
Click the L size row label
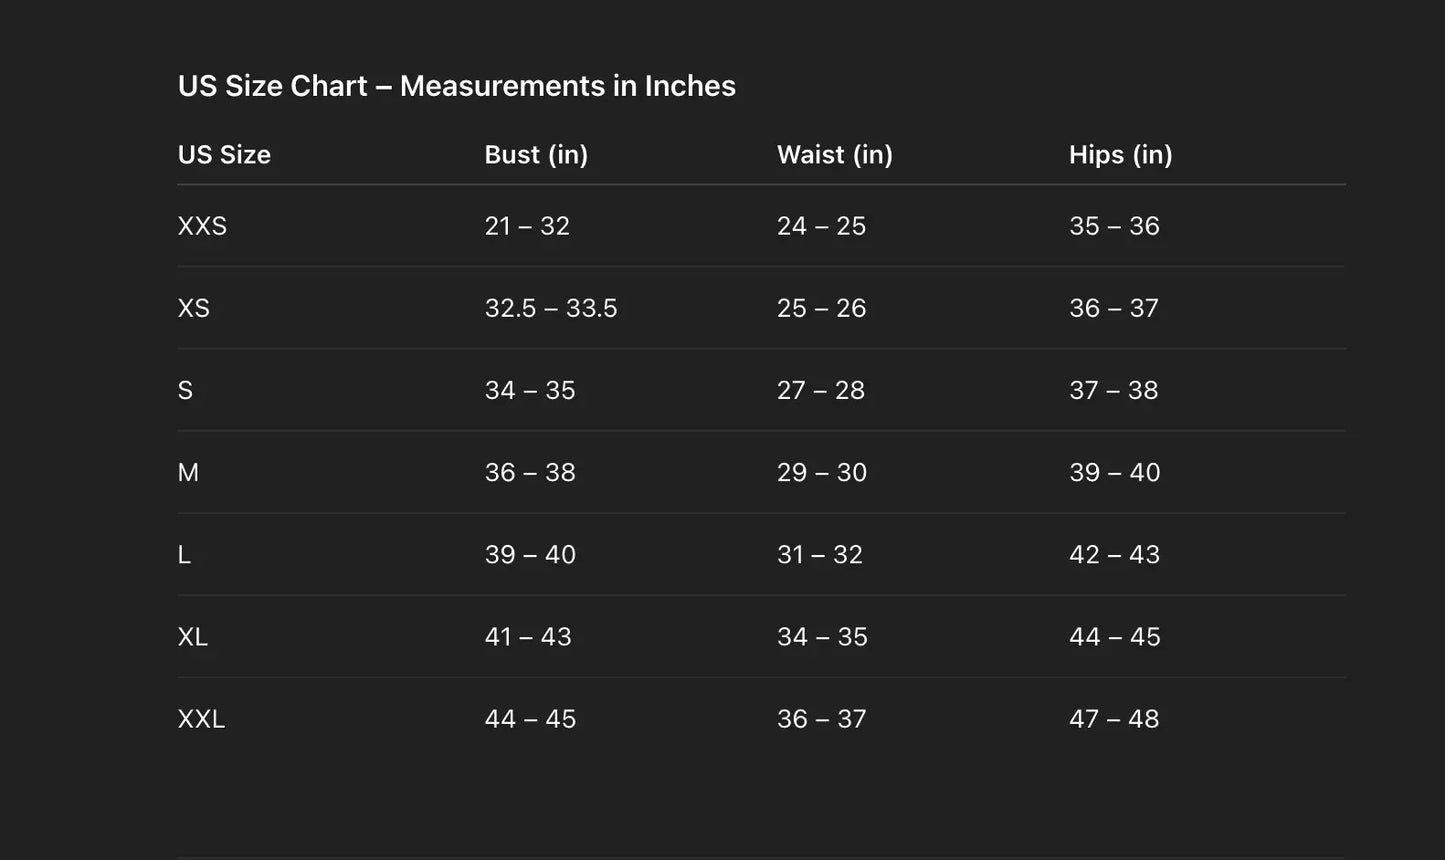(x=184, y=555)
